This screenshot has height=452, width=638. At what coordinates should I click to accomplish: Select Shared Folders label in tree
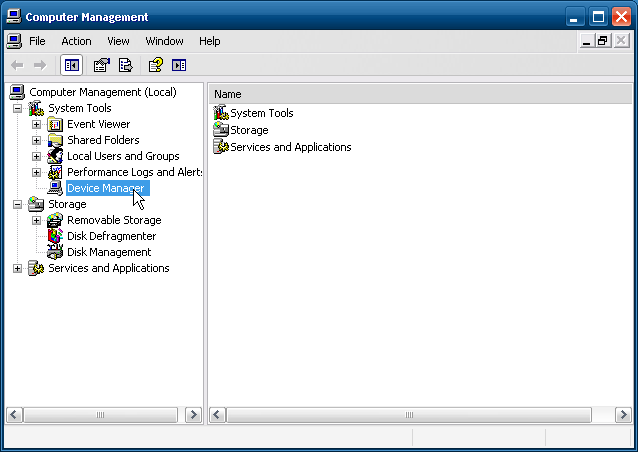coord(103,140)
